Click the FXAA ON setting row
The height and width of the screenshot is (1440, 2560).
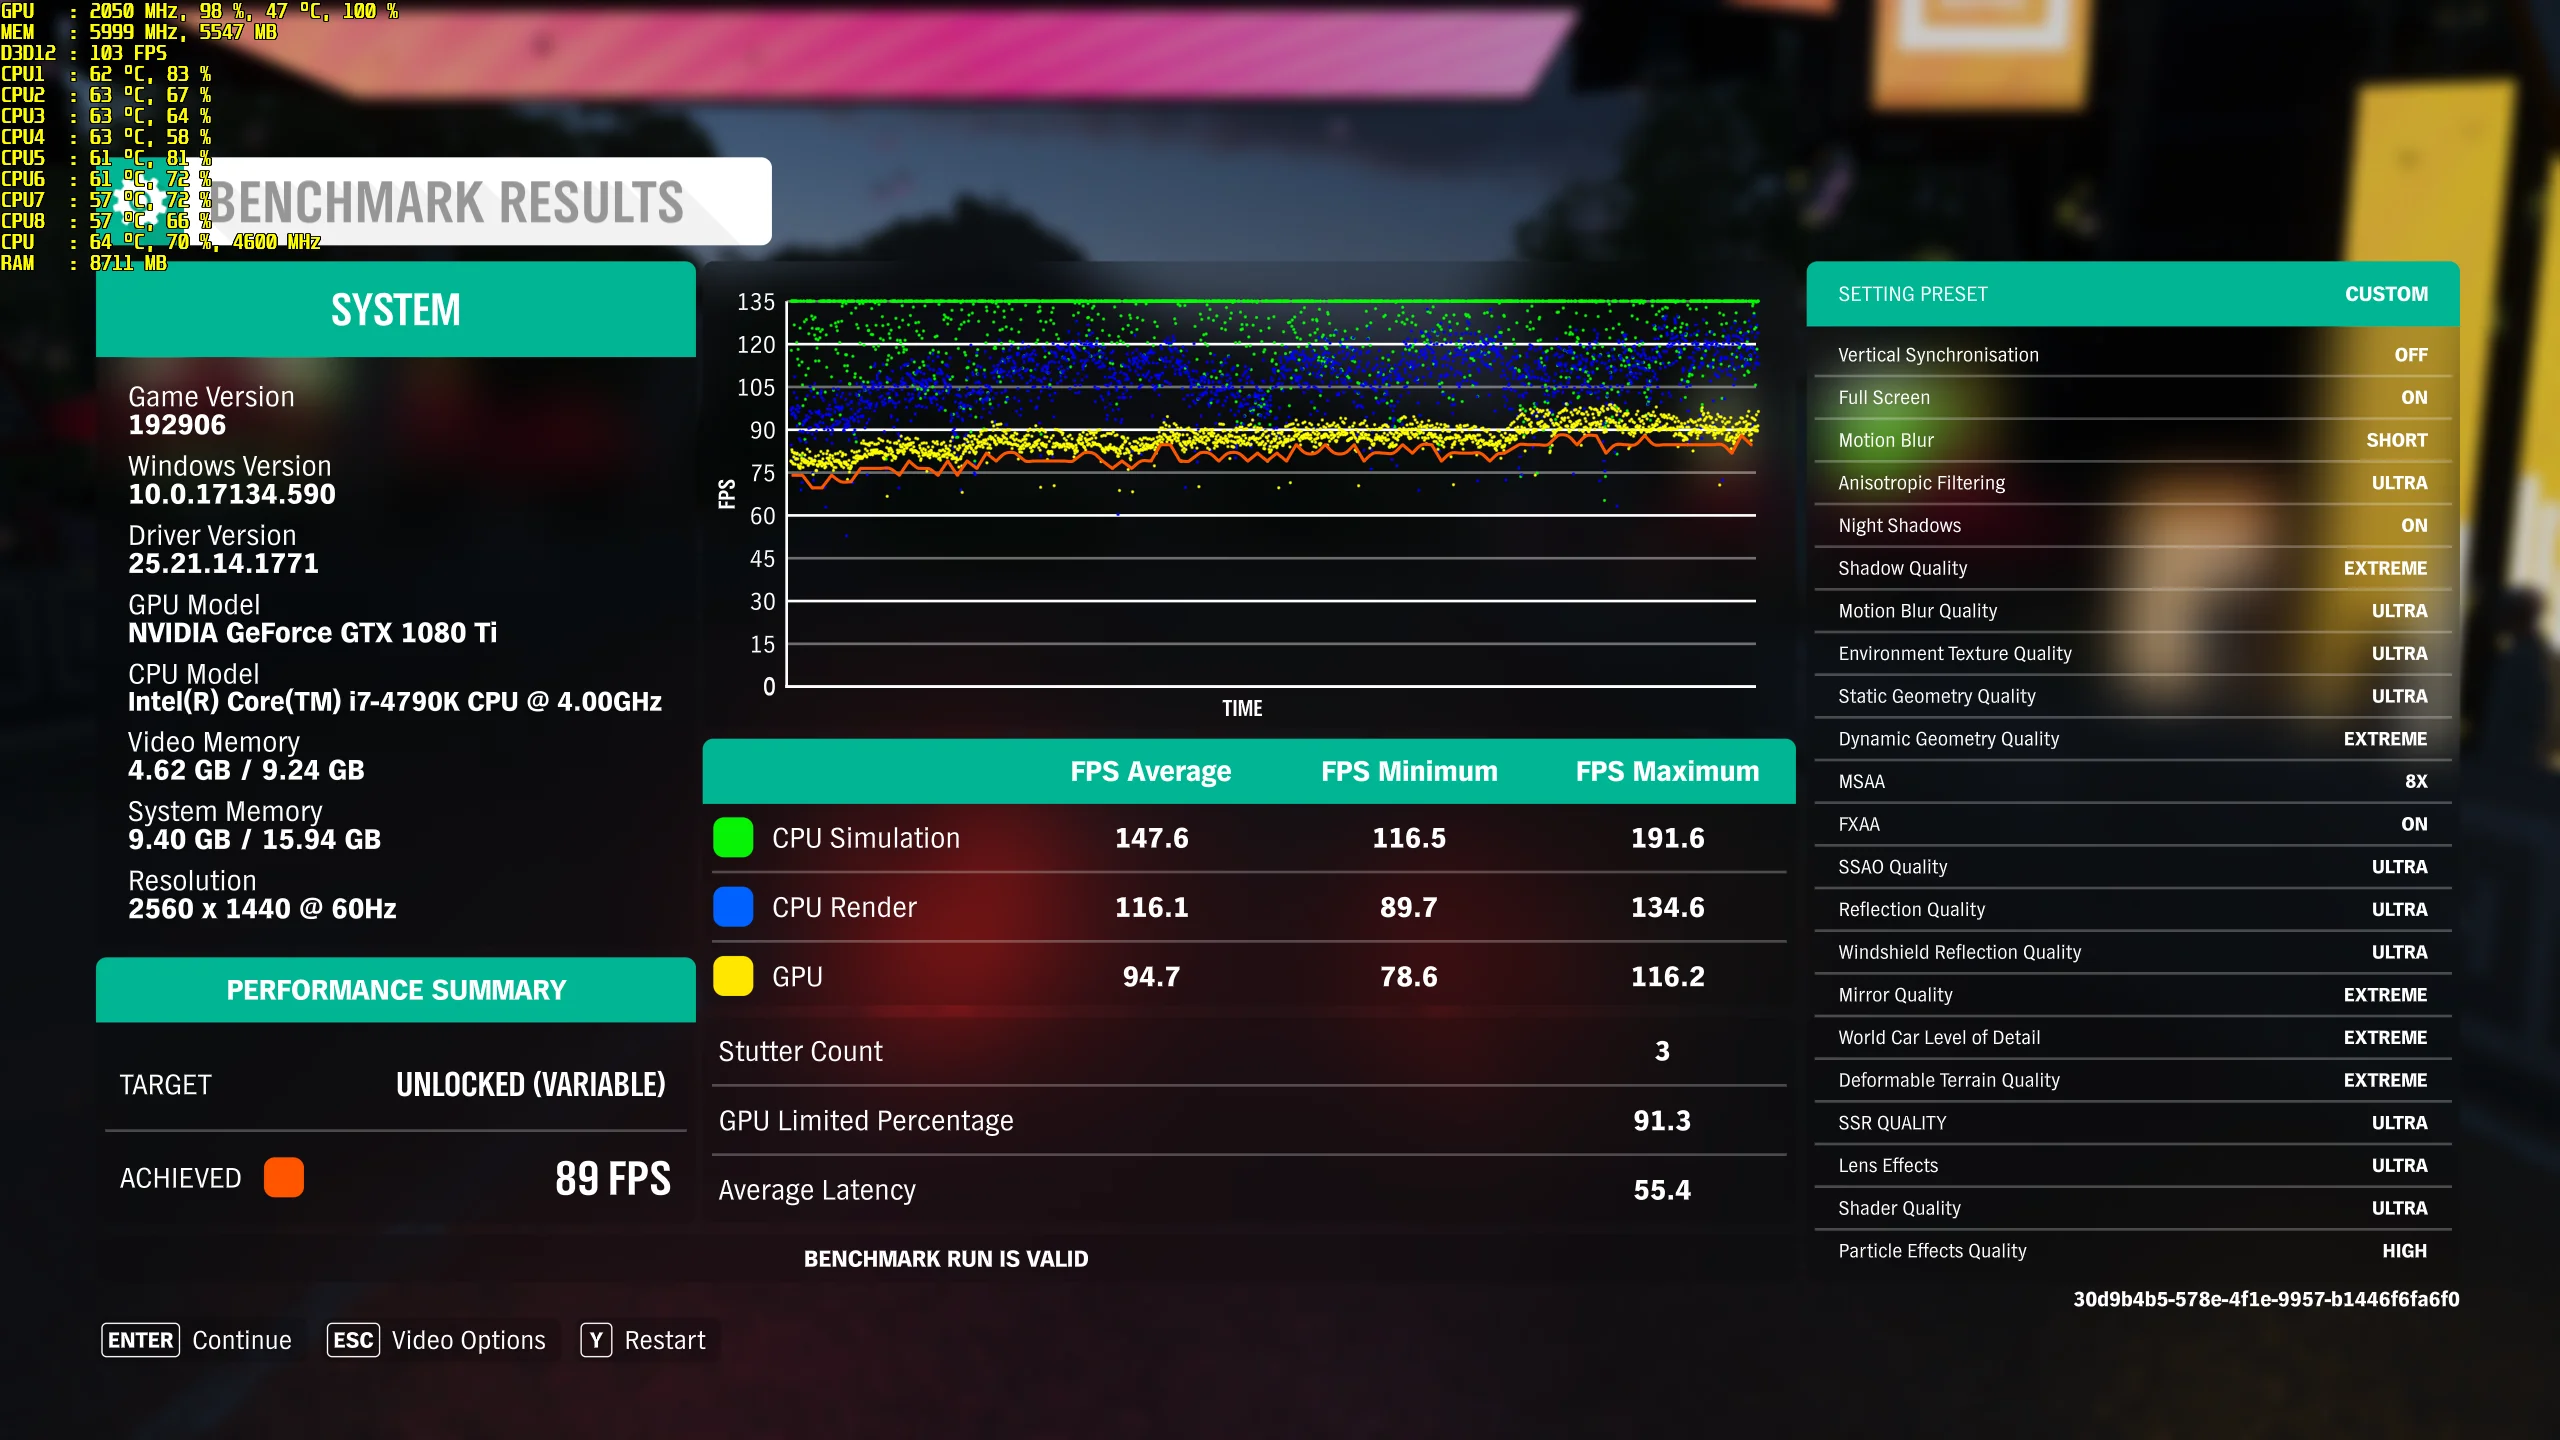[x=2133, y=824]
